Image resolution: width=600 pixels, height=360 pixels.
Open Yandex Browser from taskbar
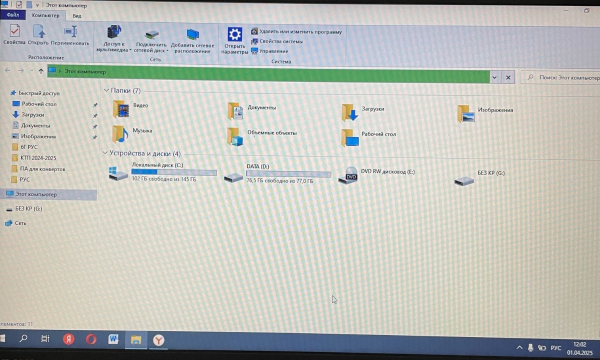(x=158, y=340)
